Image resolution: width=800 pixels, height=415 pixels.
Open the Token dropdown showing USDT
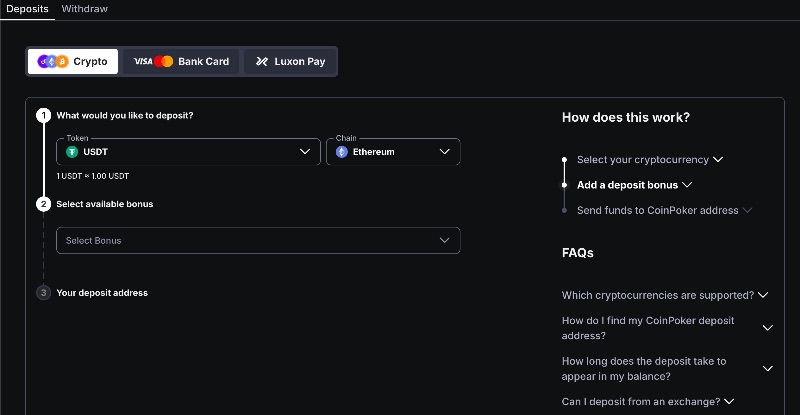pos(188,152)
